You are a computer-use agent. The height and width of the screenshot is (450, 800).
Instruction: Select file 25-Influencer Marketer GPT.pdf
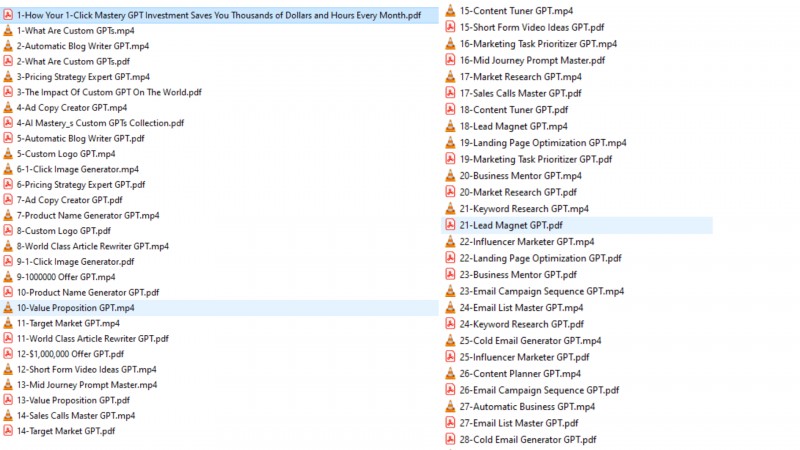pos(524,357)
